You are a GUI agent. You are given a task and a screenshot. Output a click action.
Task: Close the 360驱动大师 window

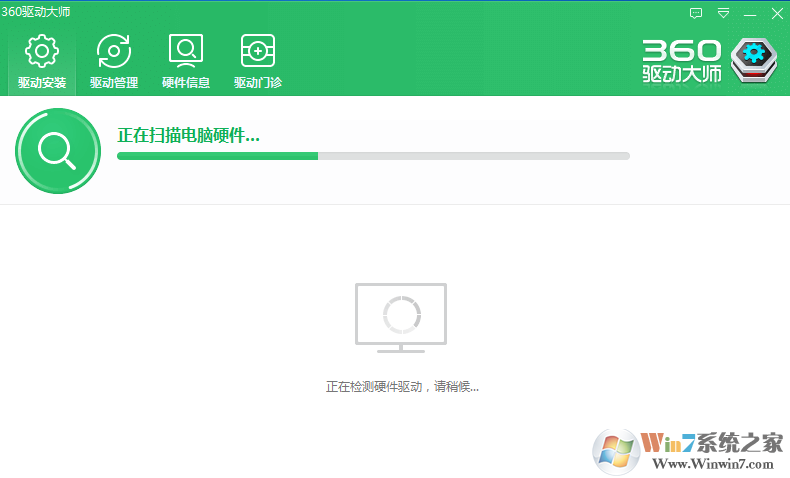coord(777,14)
